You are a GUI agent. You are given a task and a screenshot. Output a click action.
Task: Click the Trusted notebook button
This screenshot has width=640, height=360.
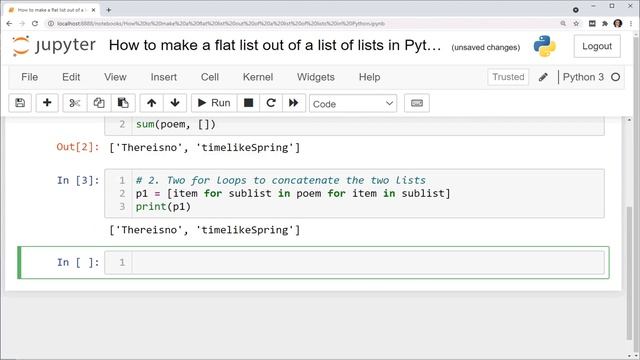508,77
